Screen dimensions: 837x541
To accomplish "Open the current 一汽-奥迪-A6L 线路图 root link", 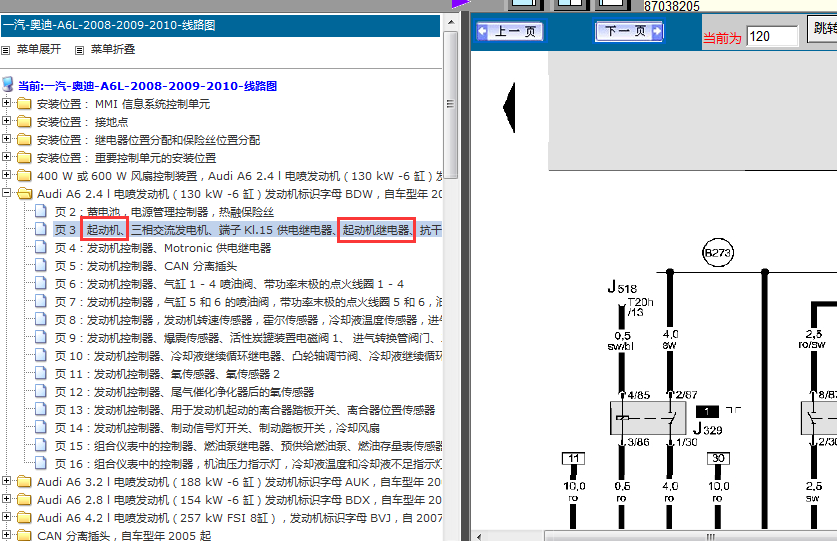I will click(x=147, y=86).
